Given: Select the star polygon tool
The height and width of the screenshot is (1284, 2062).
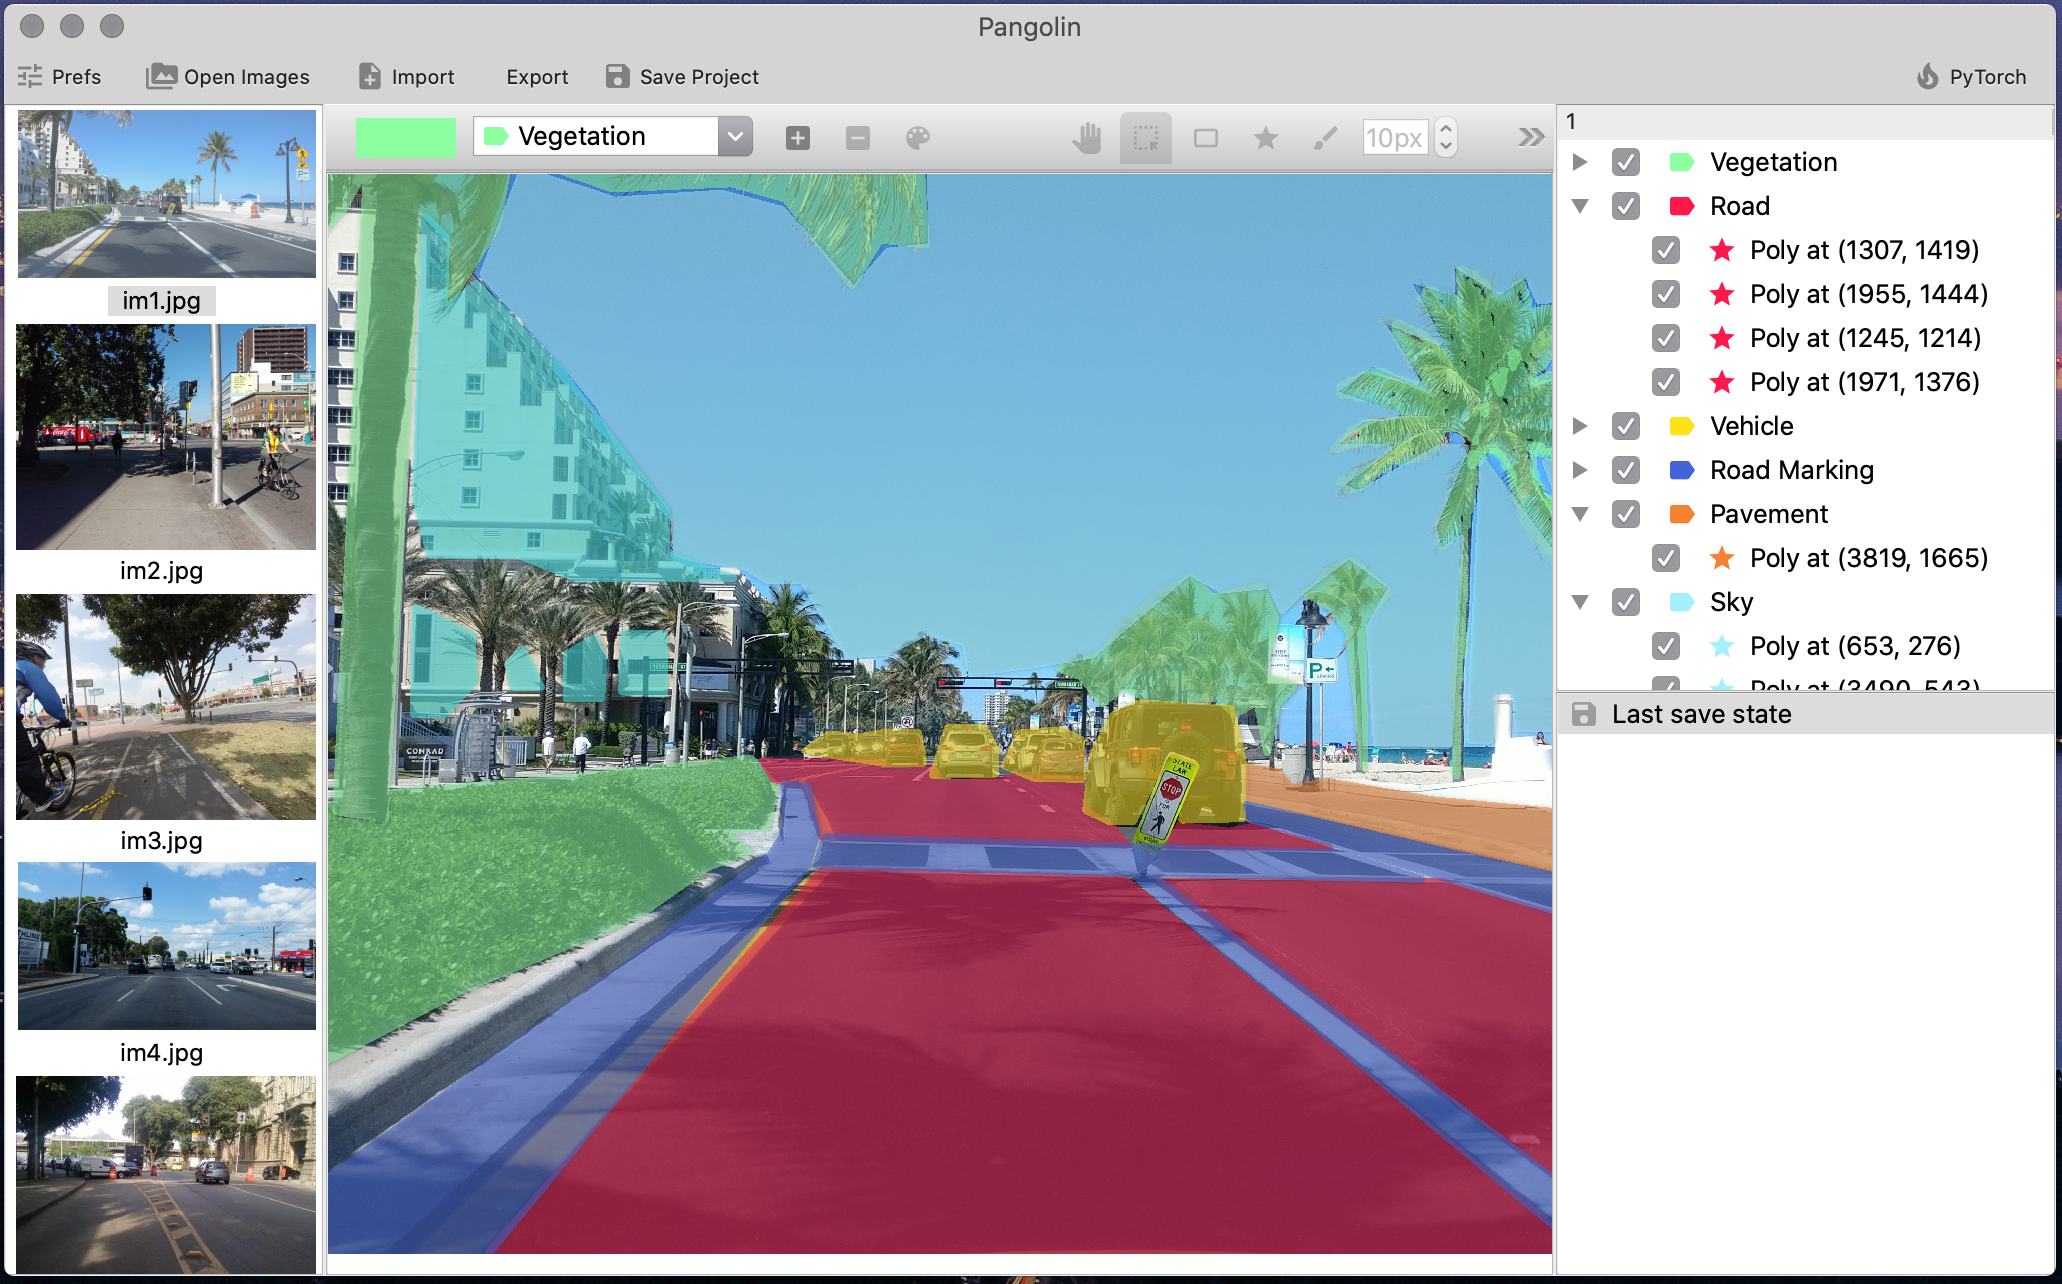Looking at the screenshot, I should (1265, 138).
